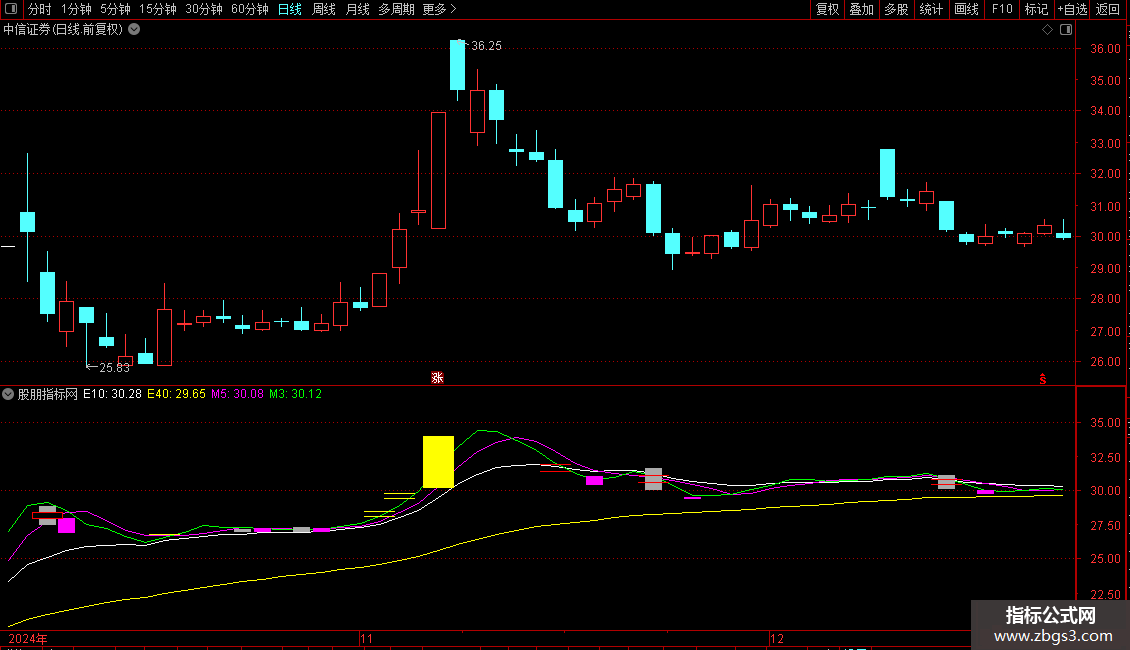This screenshot has height=650, width=1130.
Task: Select the 15分钟 period
Action: point(158,9)
